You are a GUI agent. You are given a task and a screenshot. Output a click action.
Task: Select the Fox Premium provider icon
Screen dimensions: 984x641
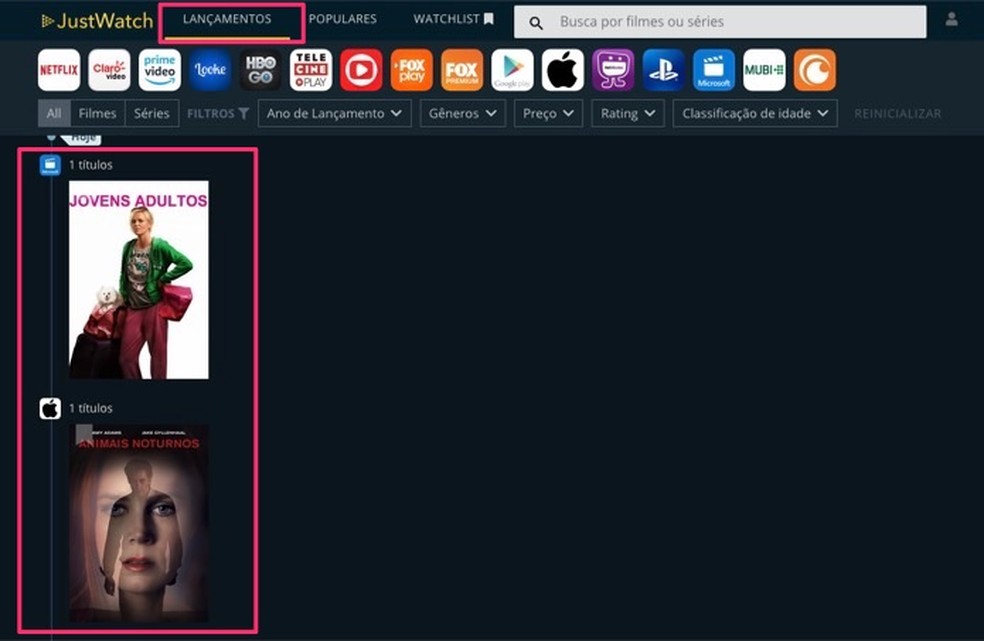[x=462, y=70]
